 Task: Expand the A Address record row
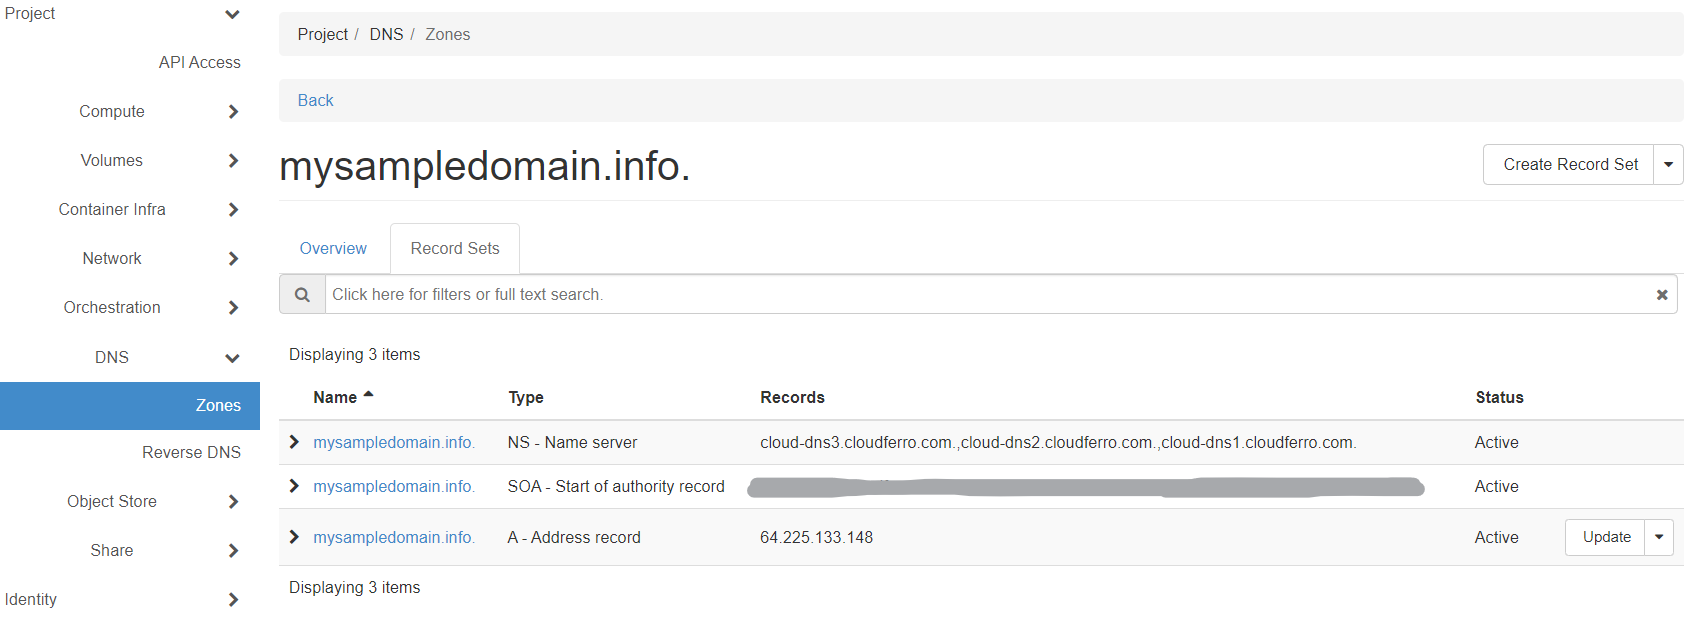(294, 537)
